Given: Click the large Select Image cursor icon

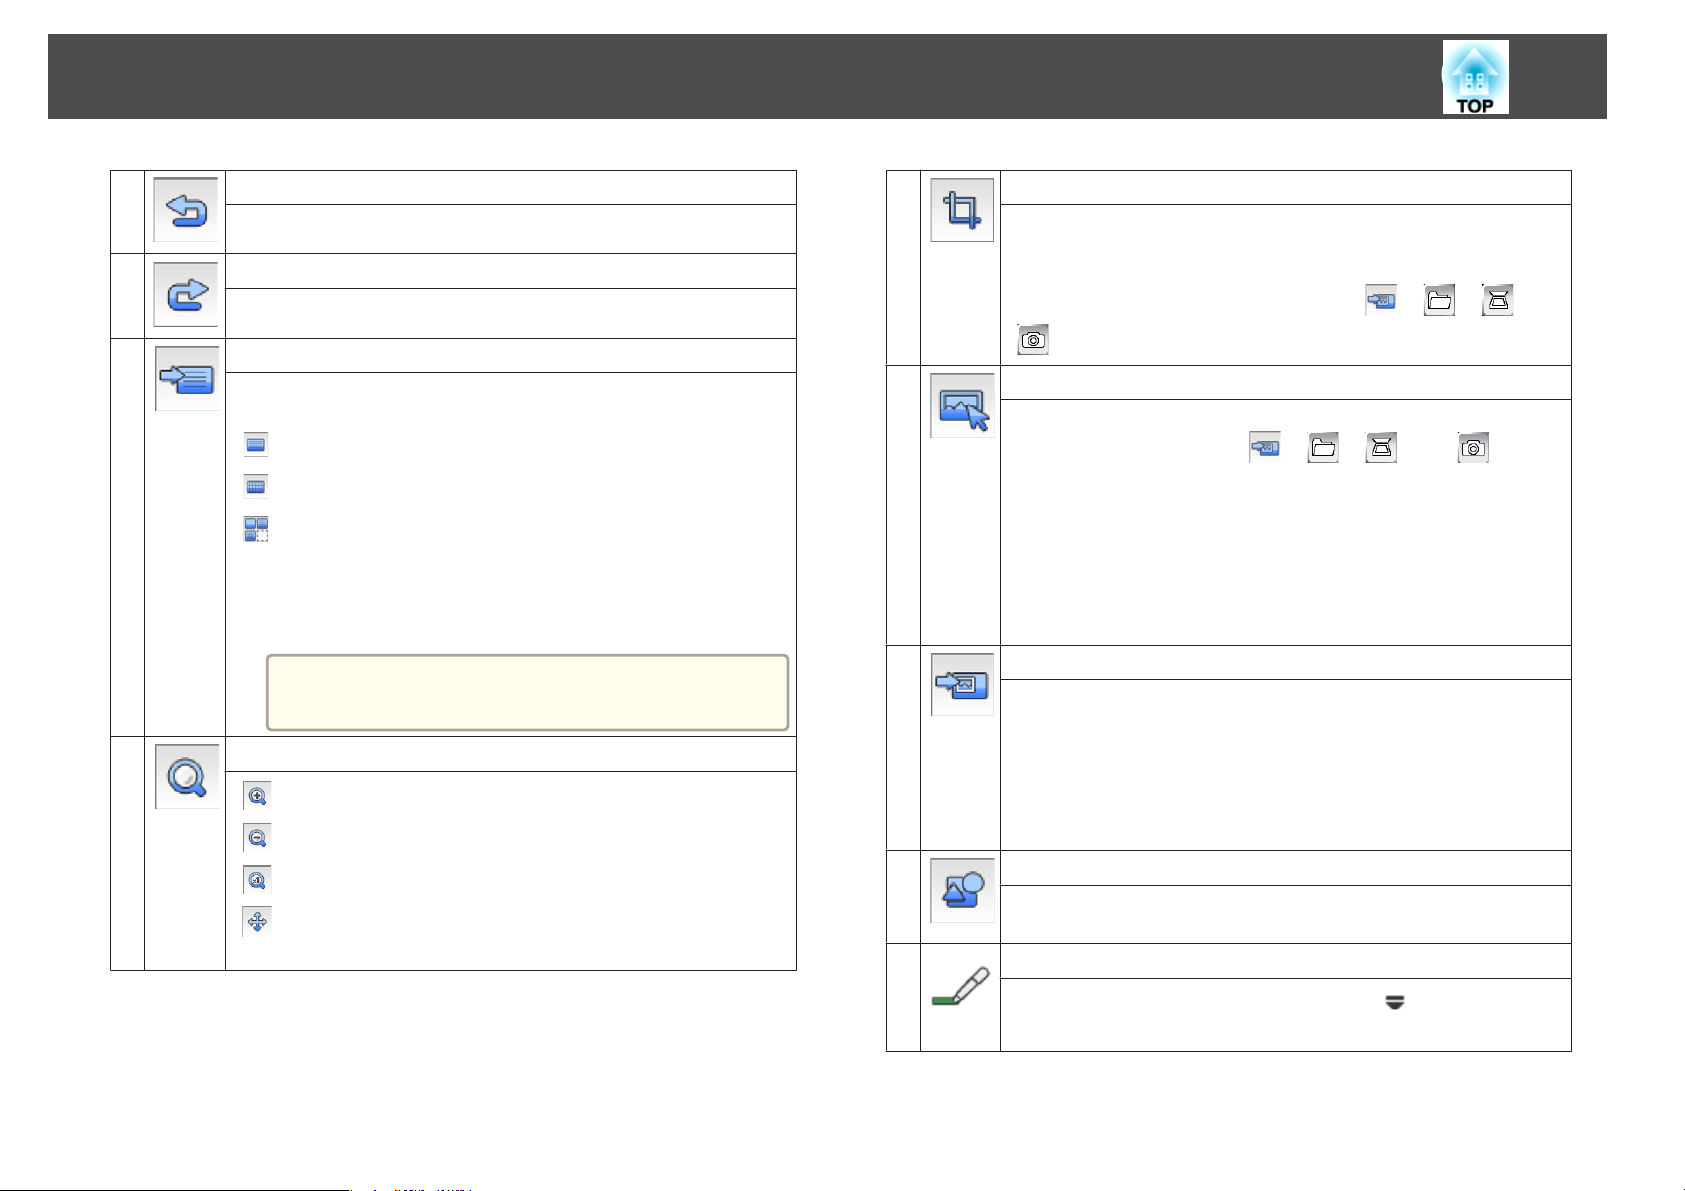Looking at the screenshot, I should [x=962, y=405].
